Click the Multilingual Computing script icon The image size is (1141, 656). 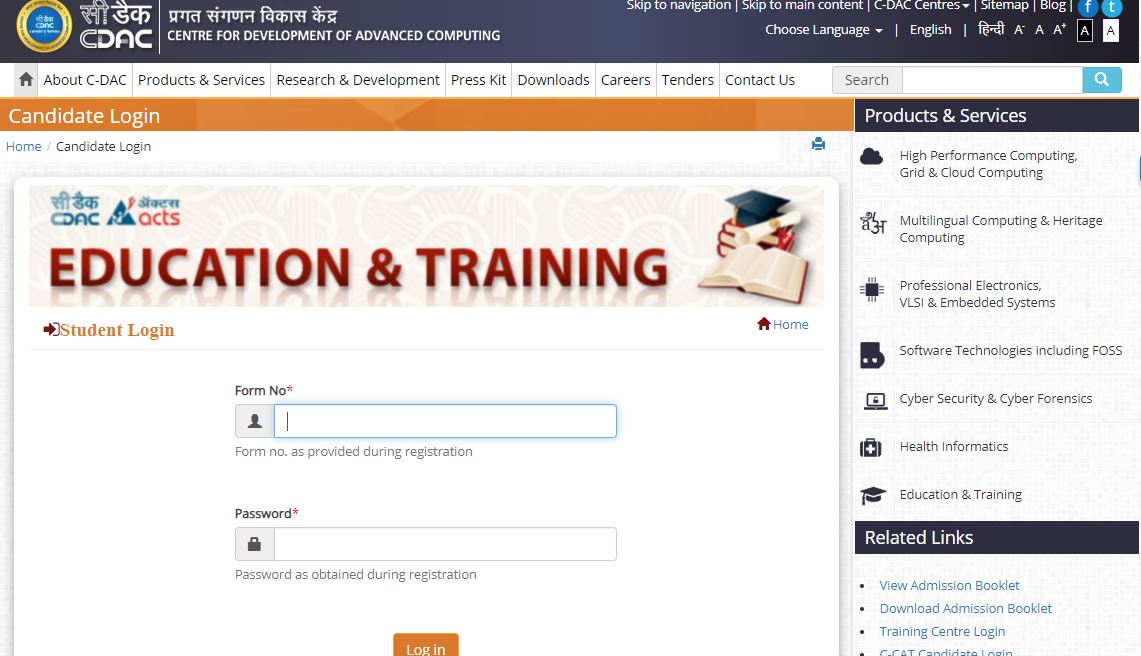click(872, 222)
